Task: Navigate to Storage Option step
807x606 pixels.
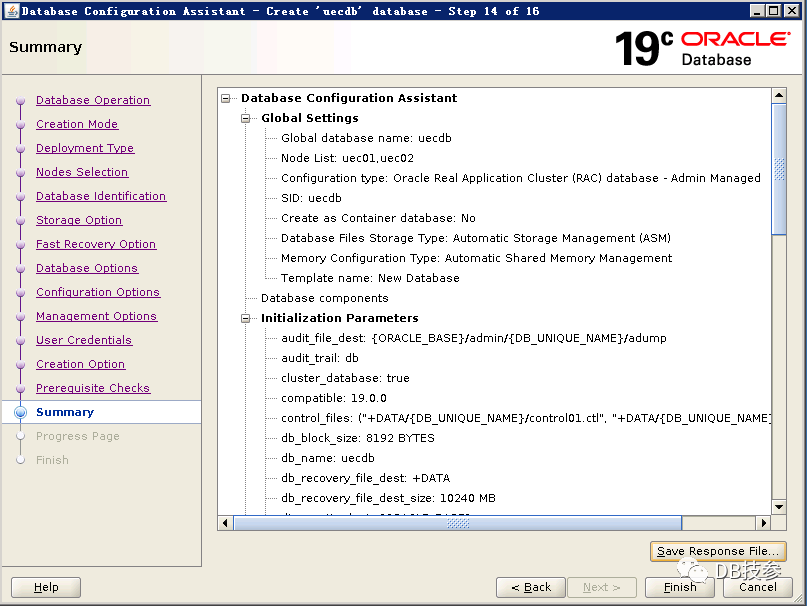Action: click(x=79, y=220)
